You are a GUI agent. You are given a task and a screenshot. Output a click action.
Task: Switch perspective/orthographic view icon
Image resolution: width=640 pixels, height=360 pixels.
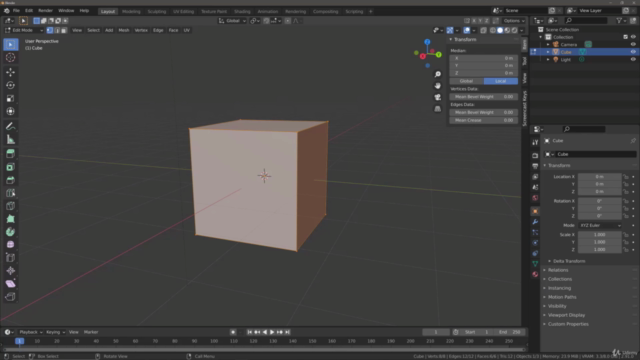tap(438, 109)
